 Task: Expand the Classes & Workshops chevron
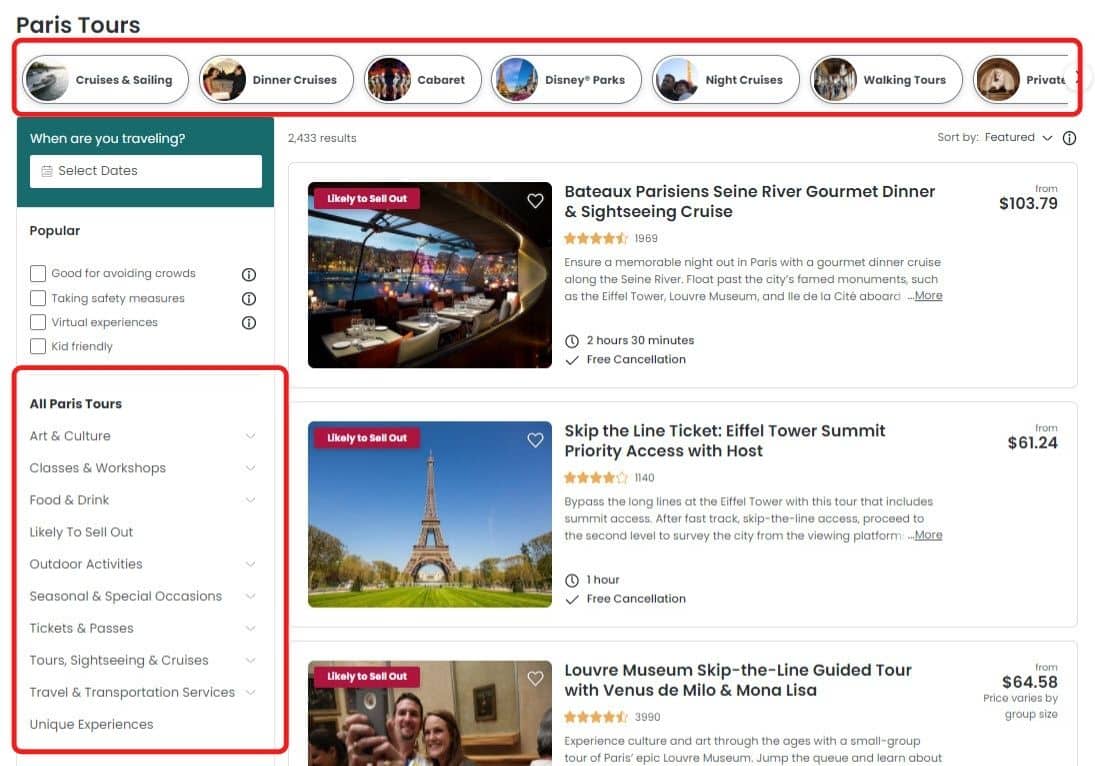click(250, 469)
